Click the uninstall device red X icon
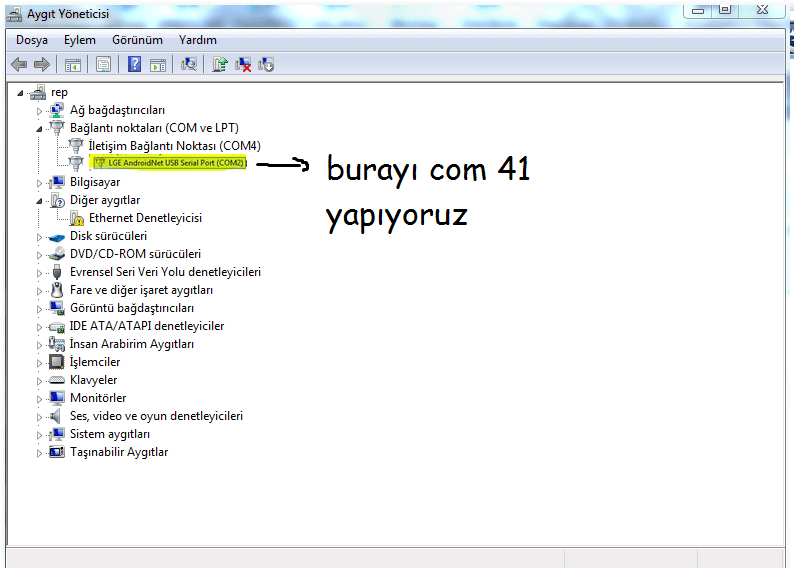794x568 pixels. click(243, 65)
